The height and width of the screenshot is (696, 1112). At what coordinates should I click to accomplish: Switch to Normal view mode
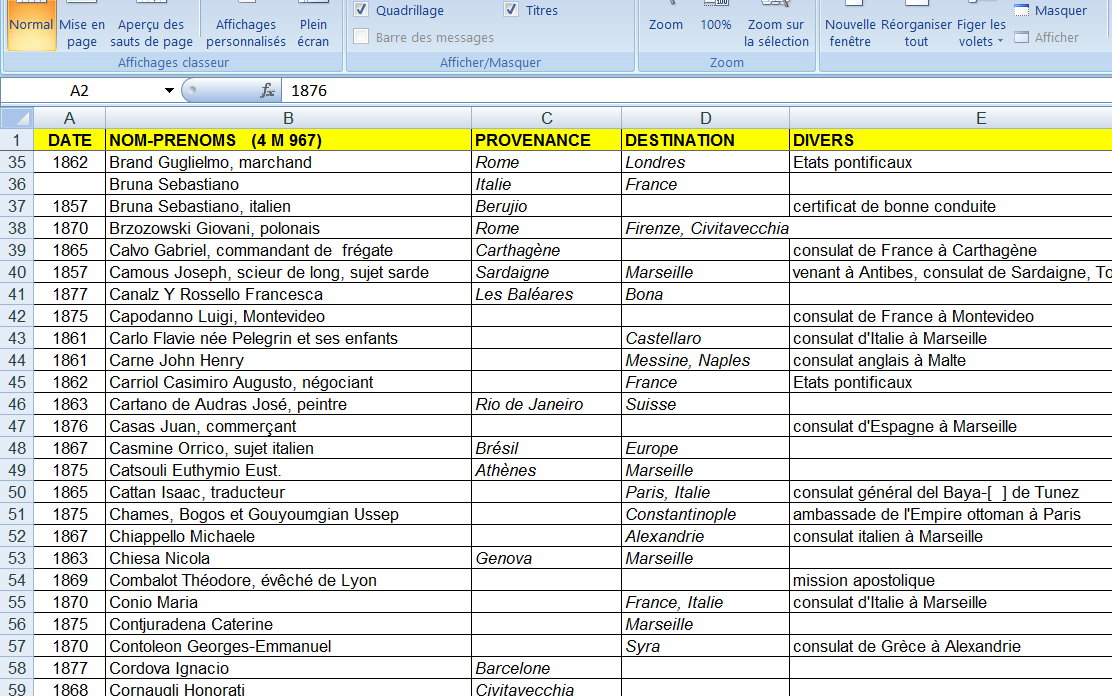(31, 25)
